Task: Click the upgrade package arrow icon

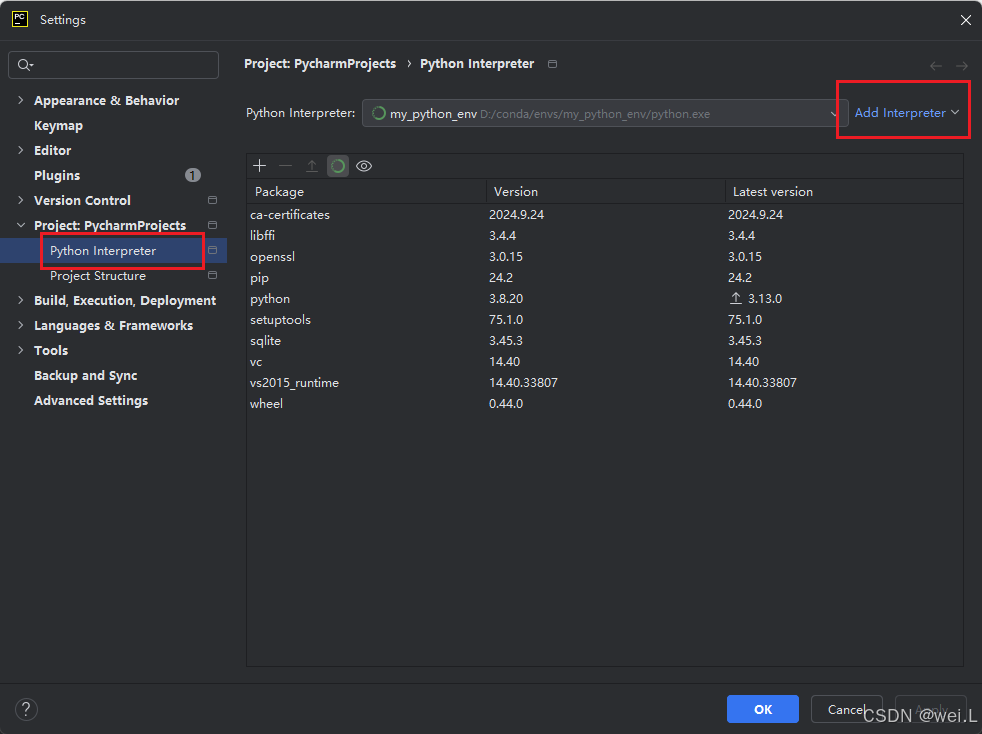Action: point(311,166)
